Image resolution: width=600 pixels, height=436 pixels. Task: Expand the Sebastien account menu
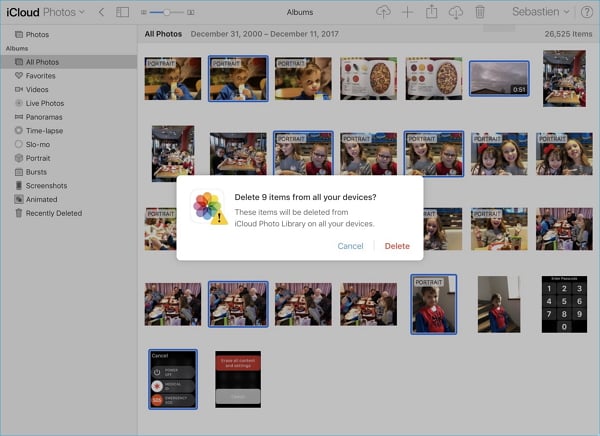(537, 12)
